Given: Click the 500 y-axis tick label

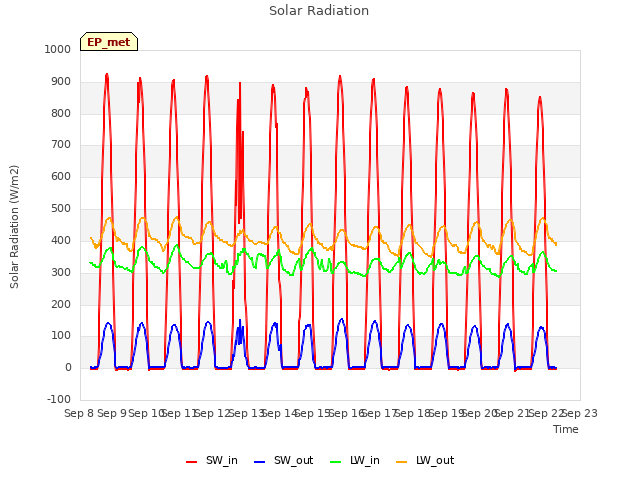Looking at the screenshot, I should click(x=61, y=209).
